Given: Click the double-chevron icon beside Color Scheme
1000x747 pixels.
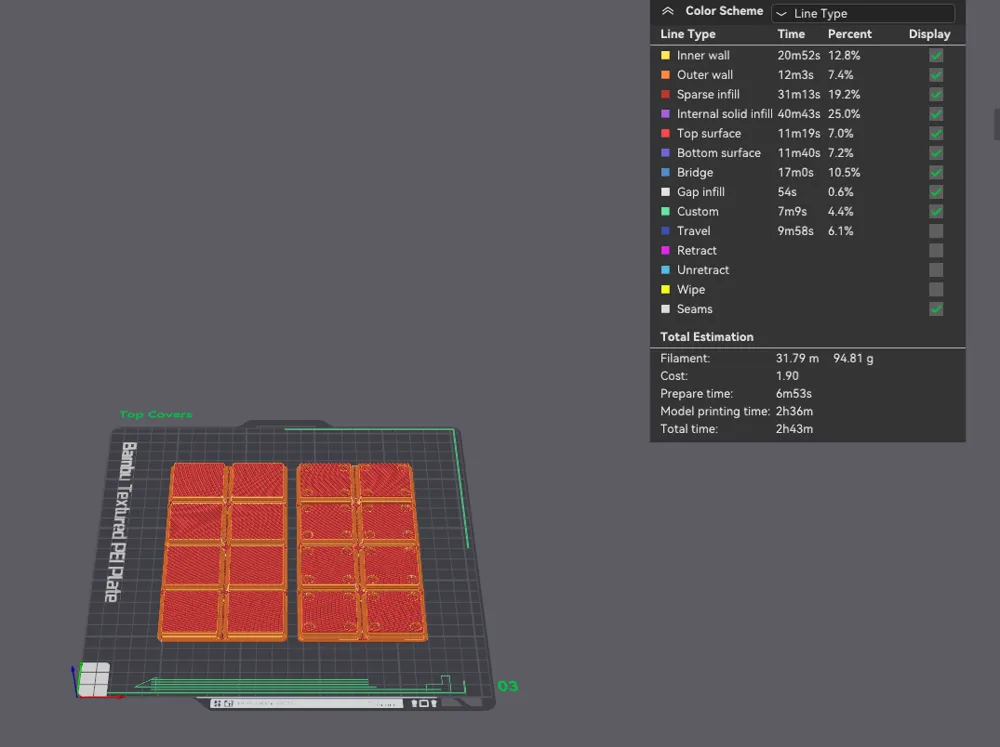Looking at the screenshot, I should point(668,11).
